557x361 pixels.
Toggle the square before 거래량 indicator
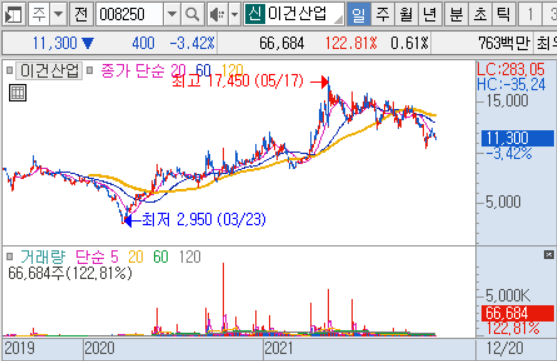[10, 256]
